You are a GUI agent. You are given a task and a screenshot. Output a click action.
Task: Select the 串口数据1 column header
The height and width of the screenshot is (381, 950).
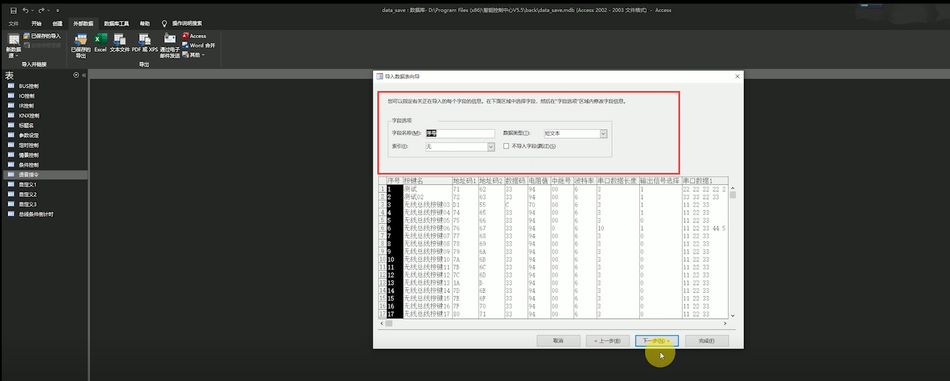[x=705, y=181]
